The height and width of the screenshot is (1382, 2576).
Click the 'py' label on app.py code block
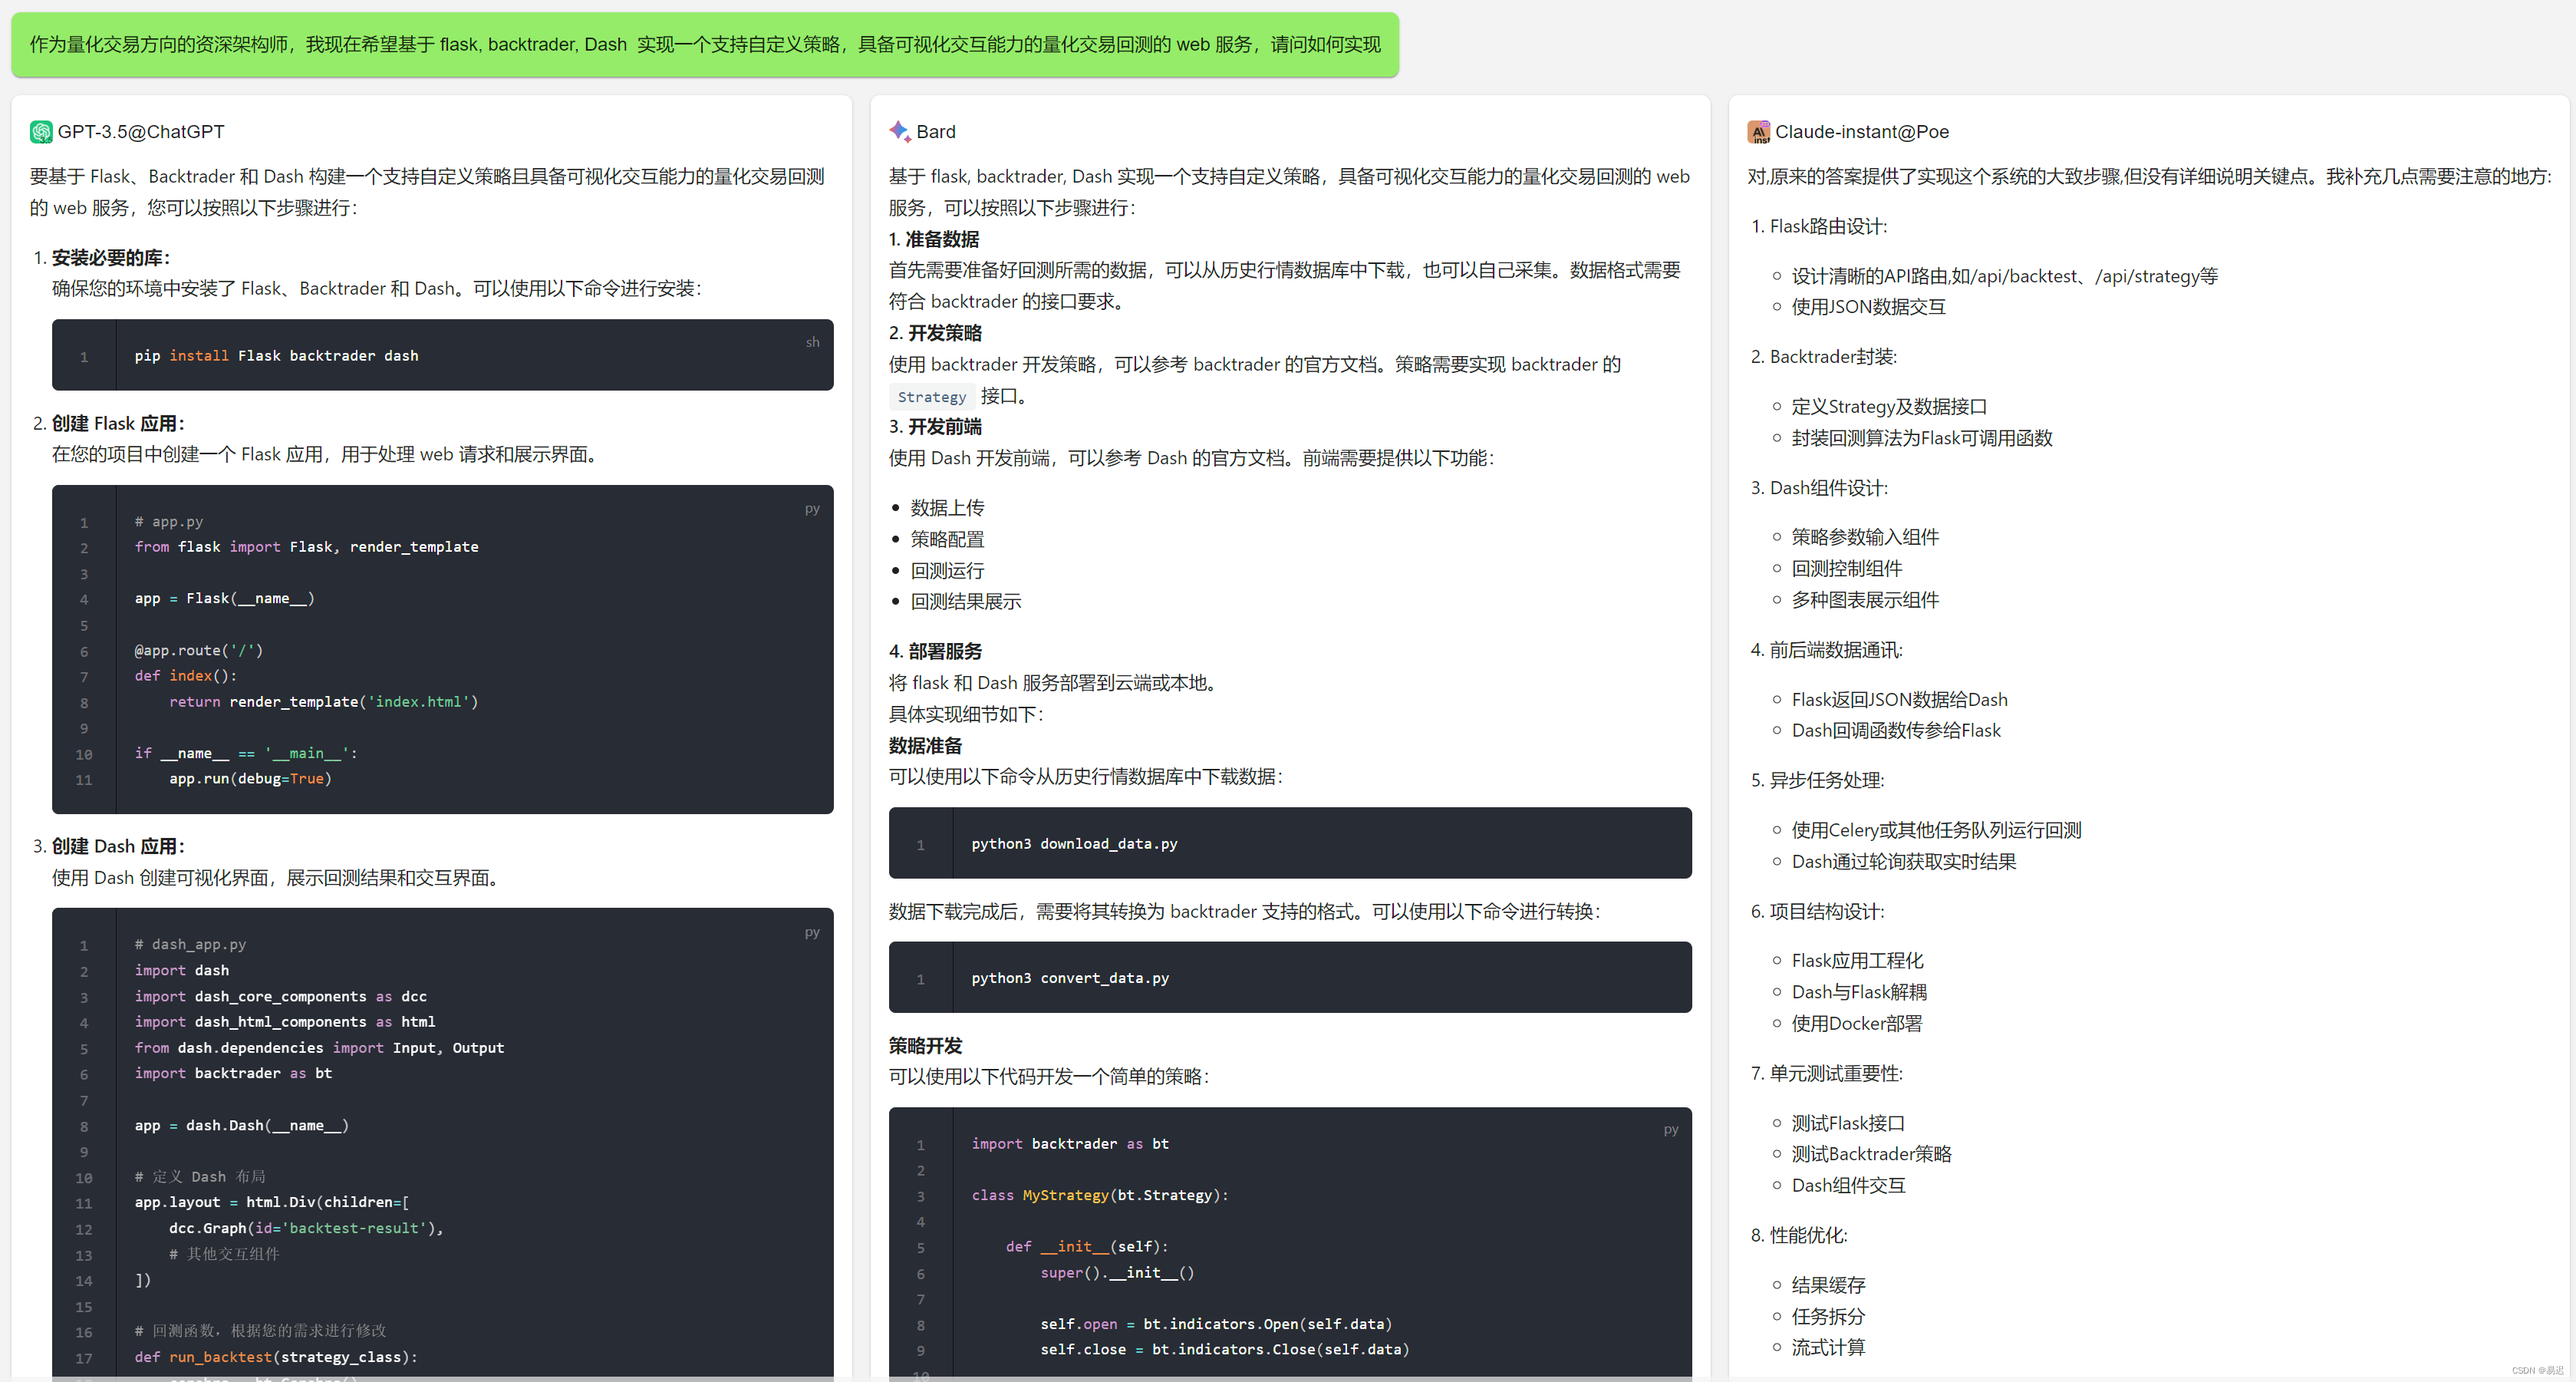pos(812,509)
